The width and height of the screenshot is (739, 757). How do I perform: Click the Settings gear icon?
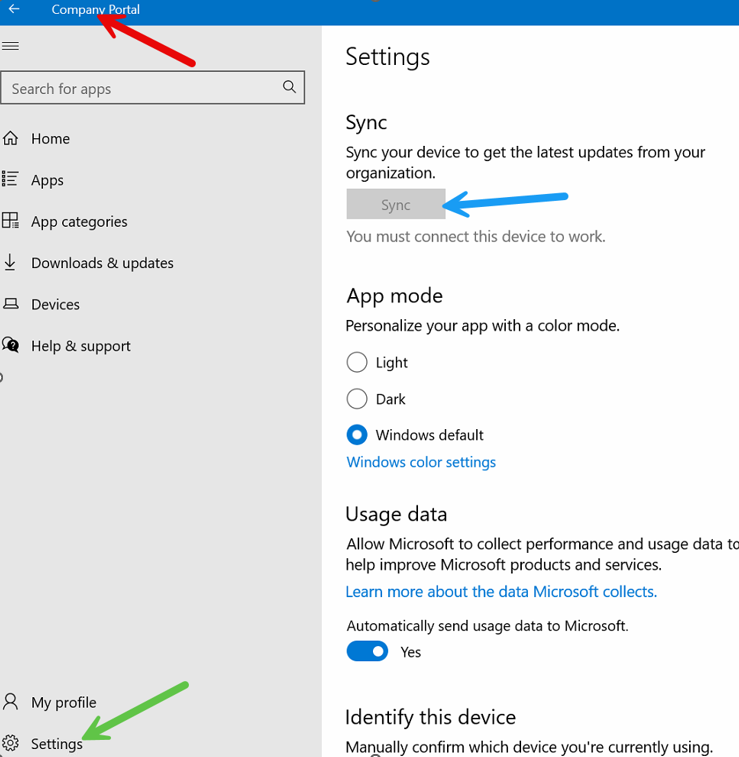click(11, 743)
